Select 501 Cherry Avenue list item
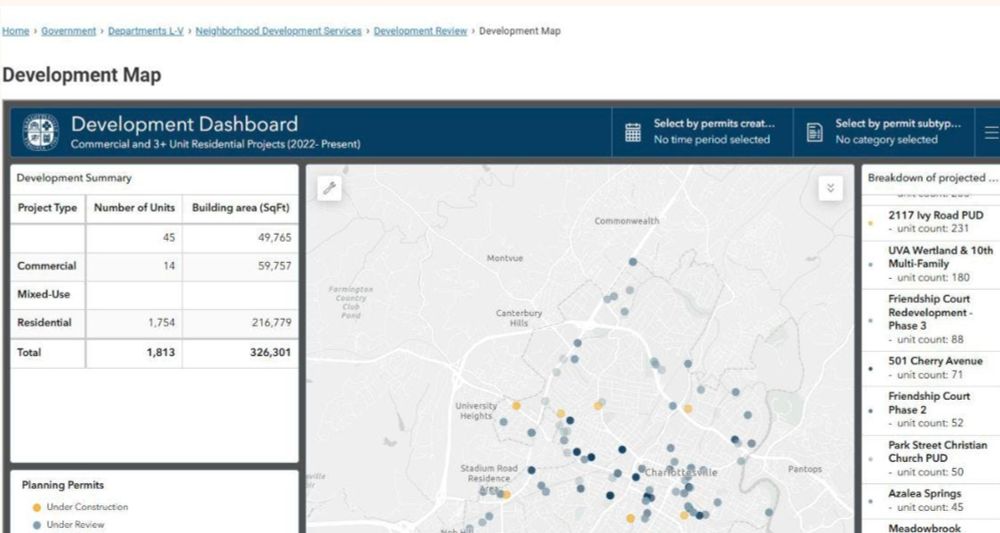Screen dimensions: 1000x533 point(931,368)
